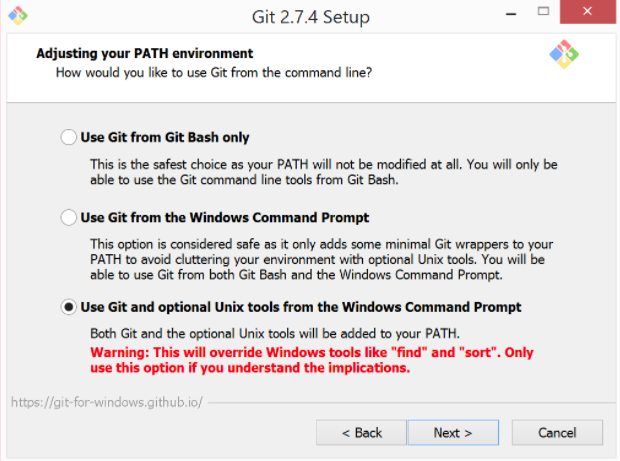Select the 'Use Git from Git Bash only' radio button
Screen dimensions: 620x461
pos(68,137)
